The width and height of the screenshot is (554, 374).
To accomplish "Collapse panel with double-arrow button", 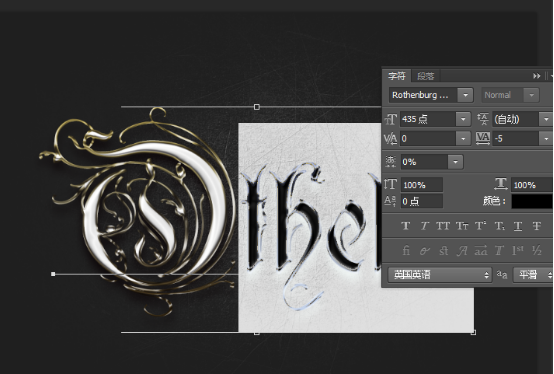I will tap(536, 76).
